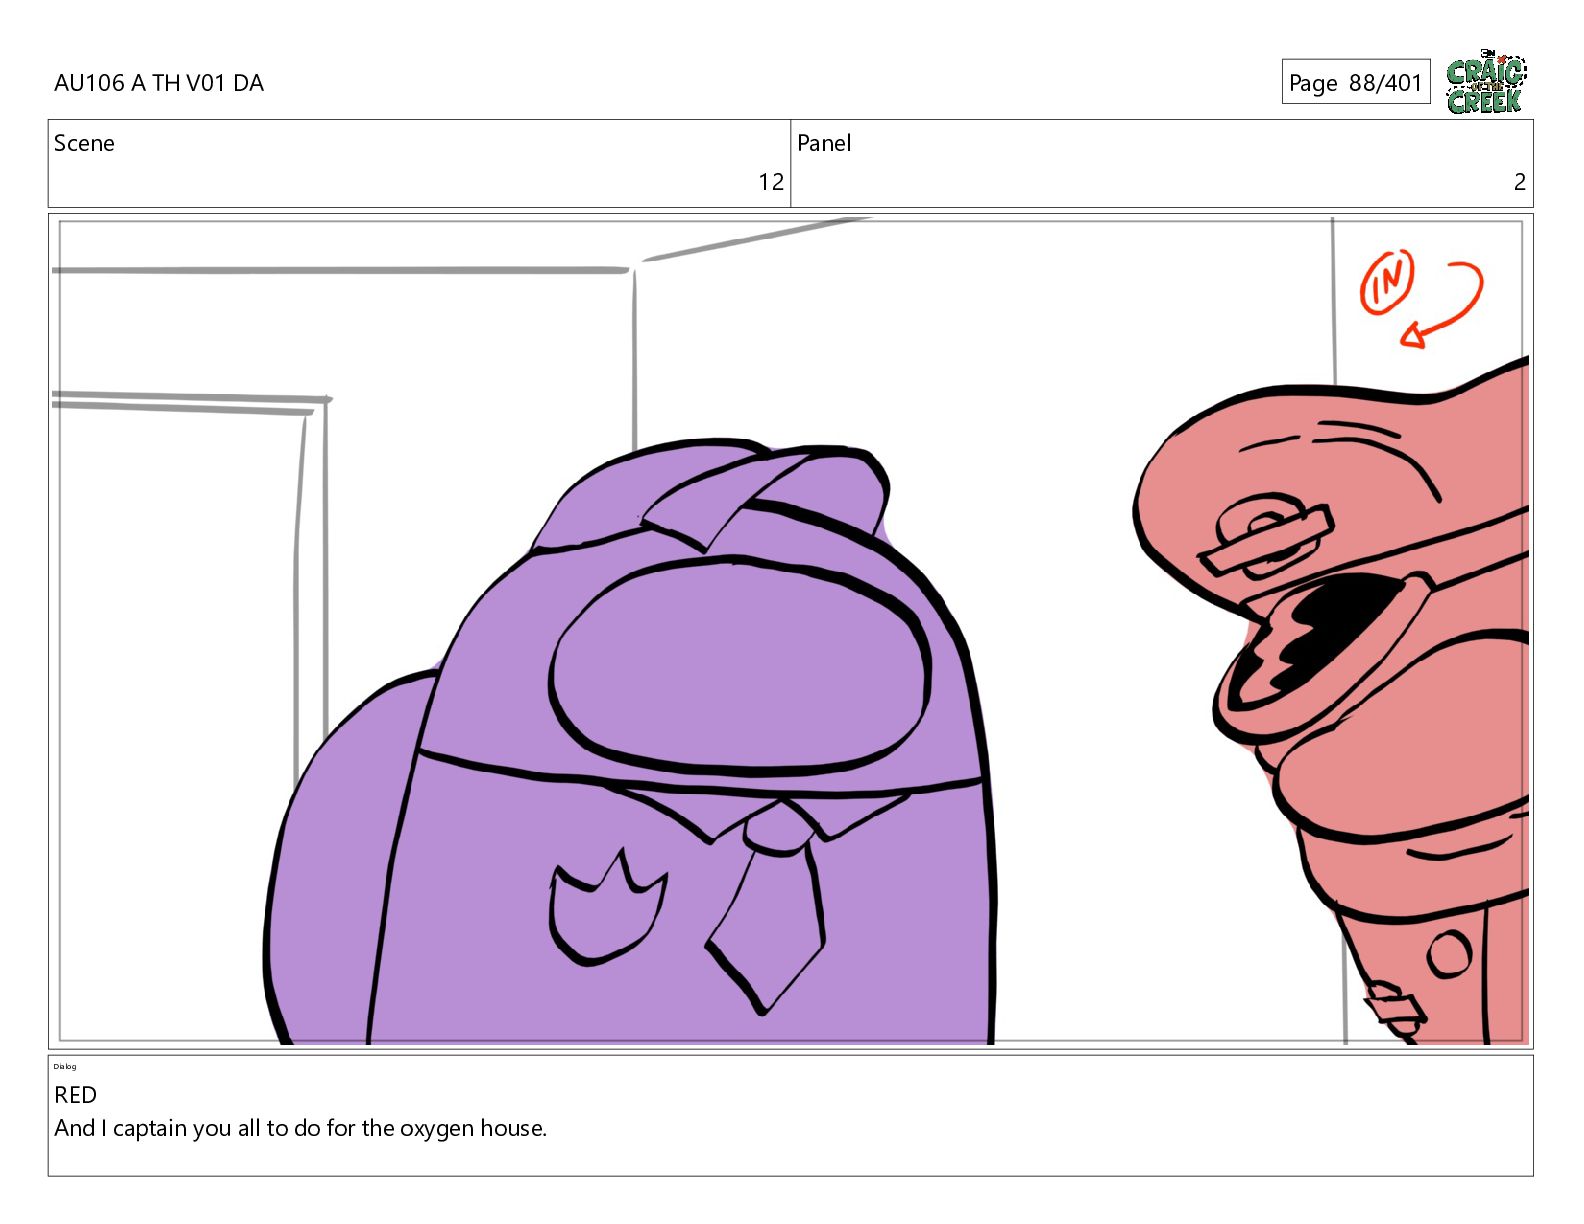Click the 'RED' speaker name
Viewport: 1584px width, 1224px height.
point(76,1095)
